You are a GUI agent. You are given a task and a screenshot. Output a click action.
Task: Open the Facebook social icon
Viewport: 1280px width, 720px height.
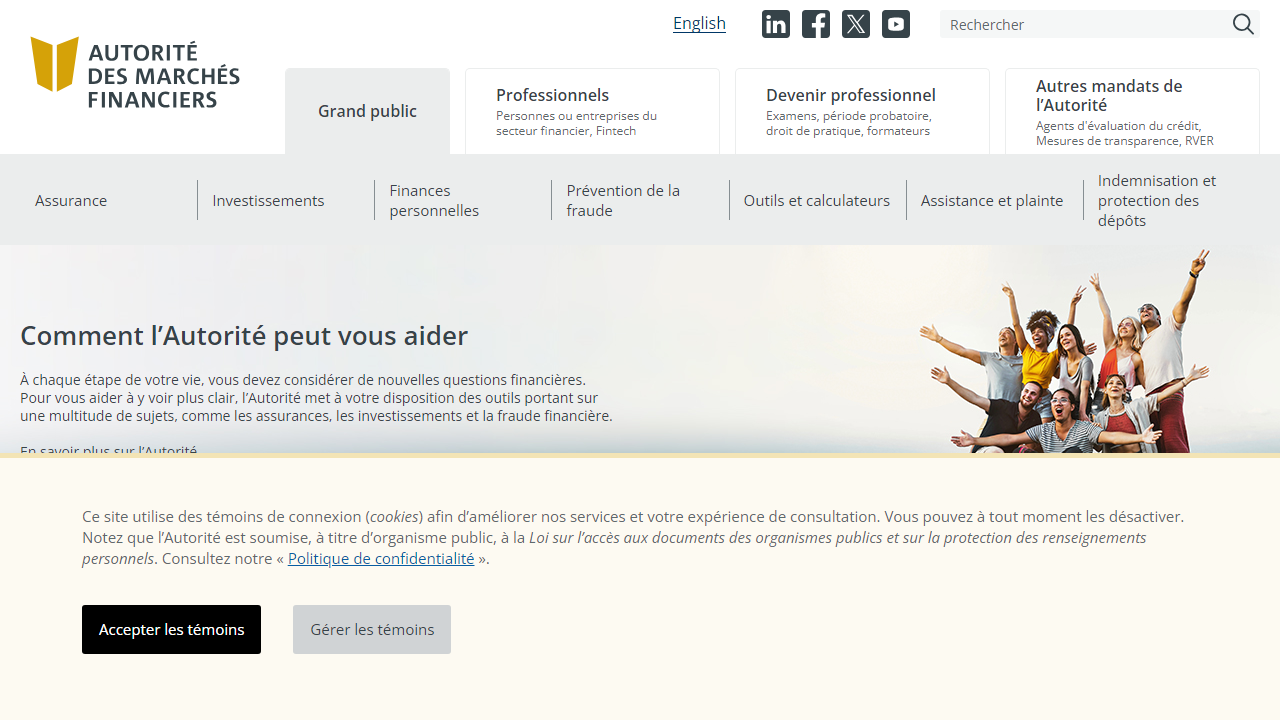click(x=815, y=24)
